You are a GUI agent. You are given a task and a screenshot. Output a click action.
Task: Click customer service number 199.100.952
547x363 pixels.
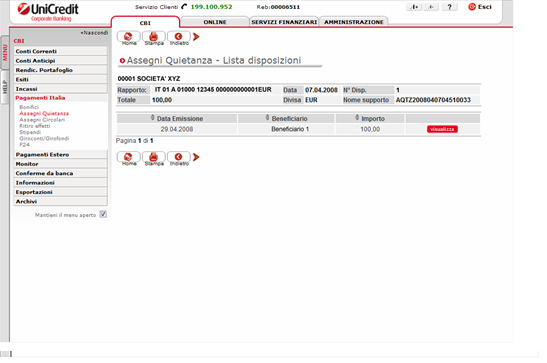click(211, 7)
